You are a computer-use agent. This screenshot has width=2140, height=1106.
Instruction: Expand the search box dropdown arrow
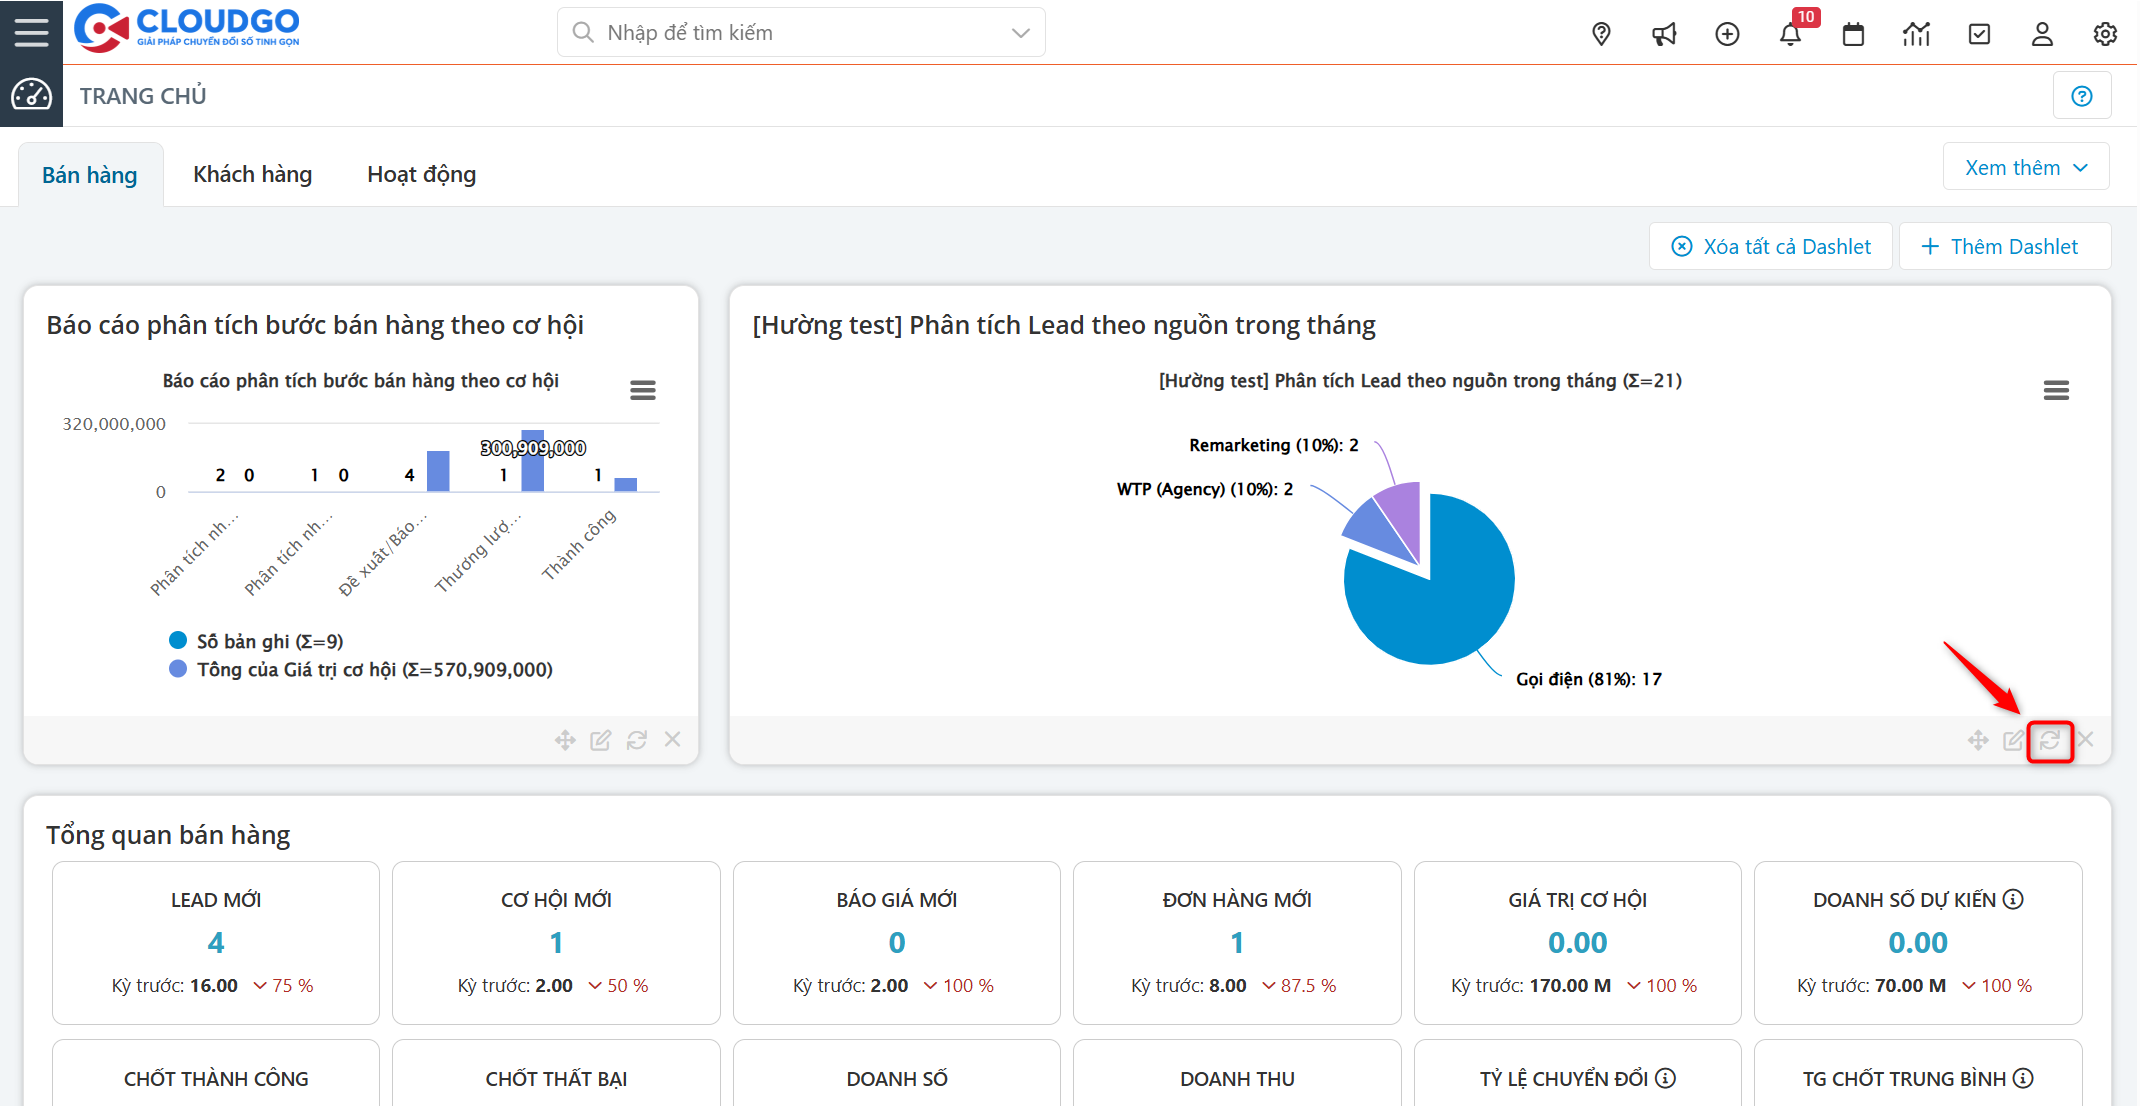click(1020, 33)
